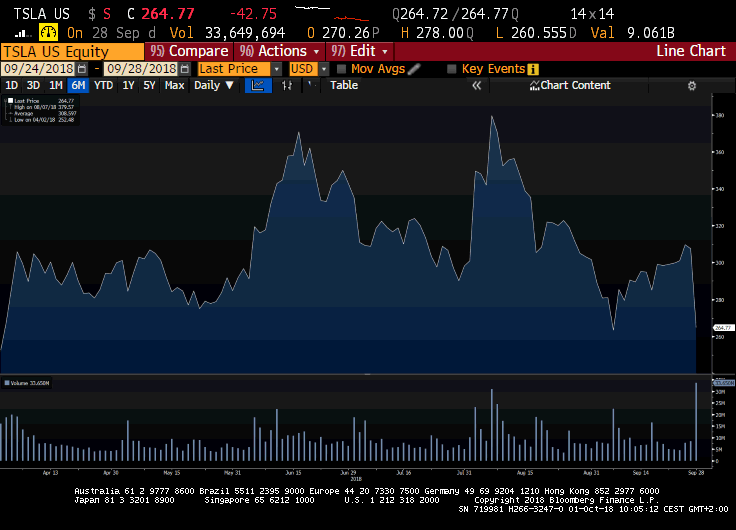736x530 pixels.
Task: Select the bar/candle chart type icon
Action: point(287,85)
